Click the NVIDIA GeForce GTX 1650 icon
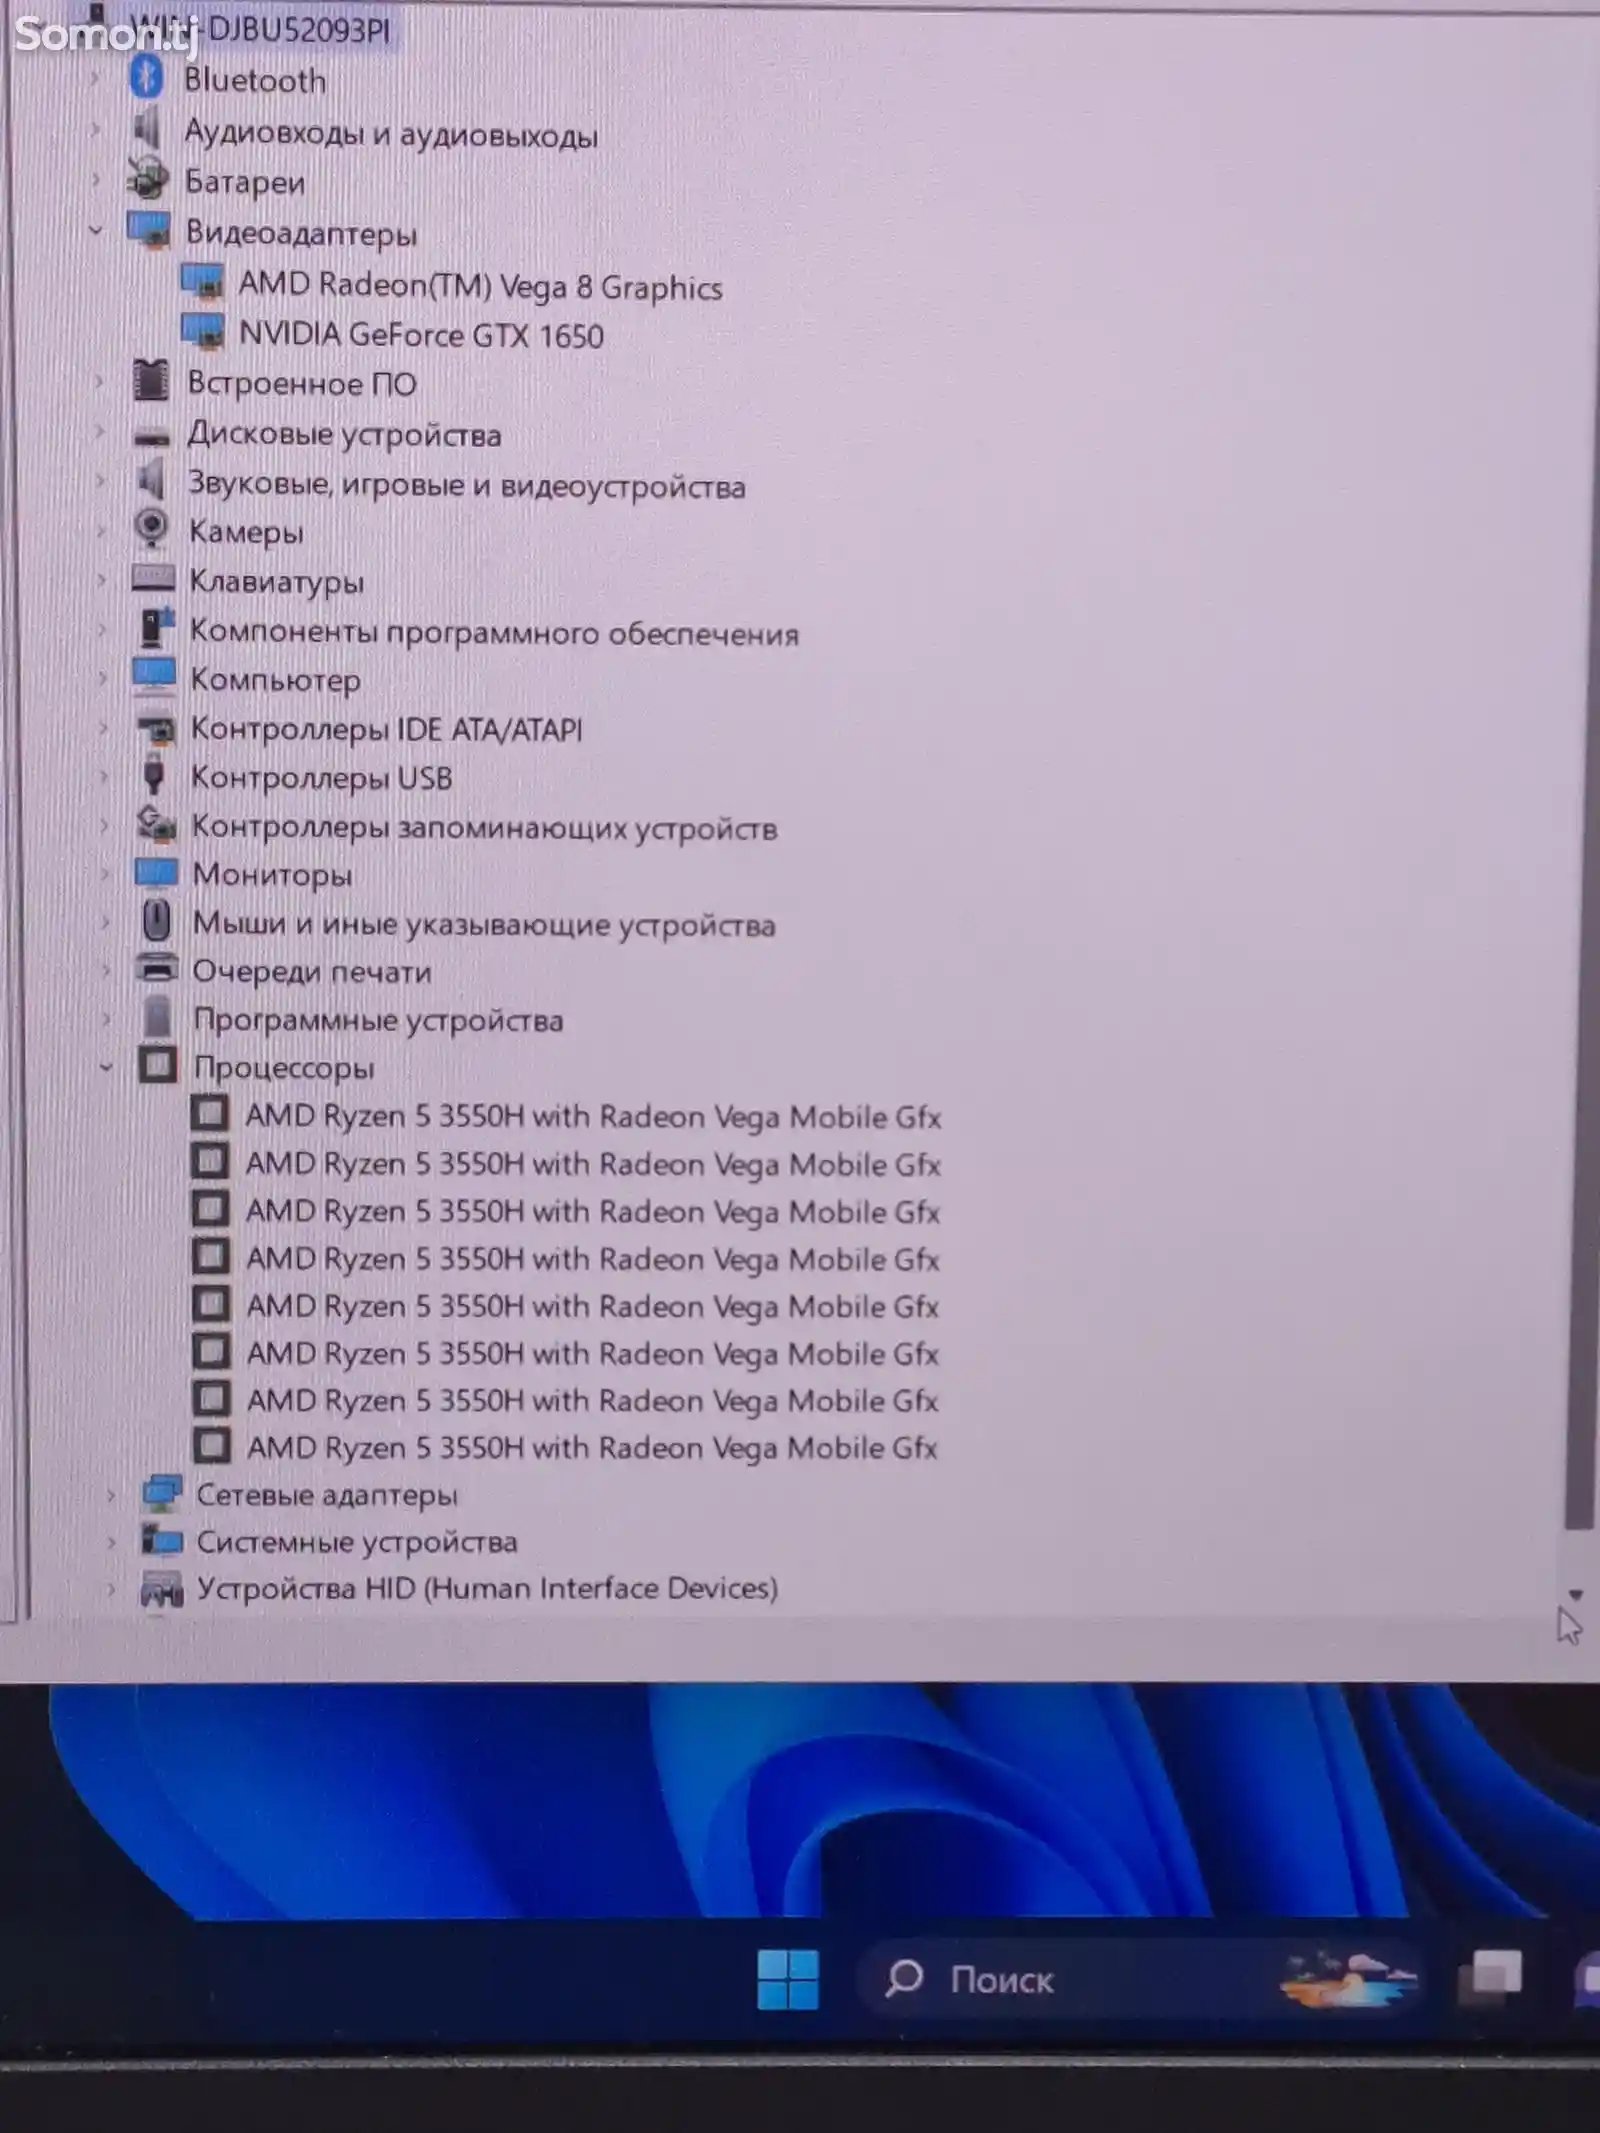 203,333
